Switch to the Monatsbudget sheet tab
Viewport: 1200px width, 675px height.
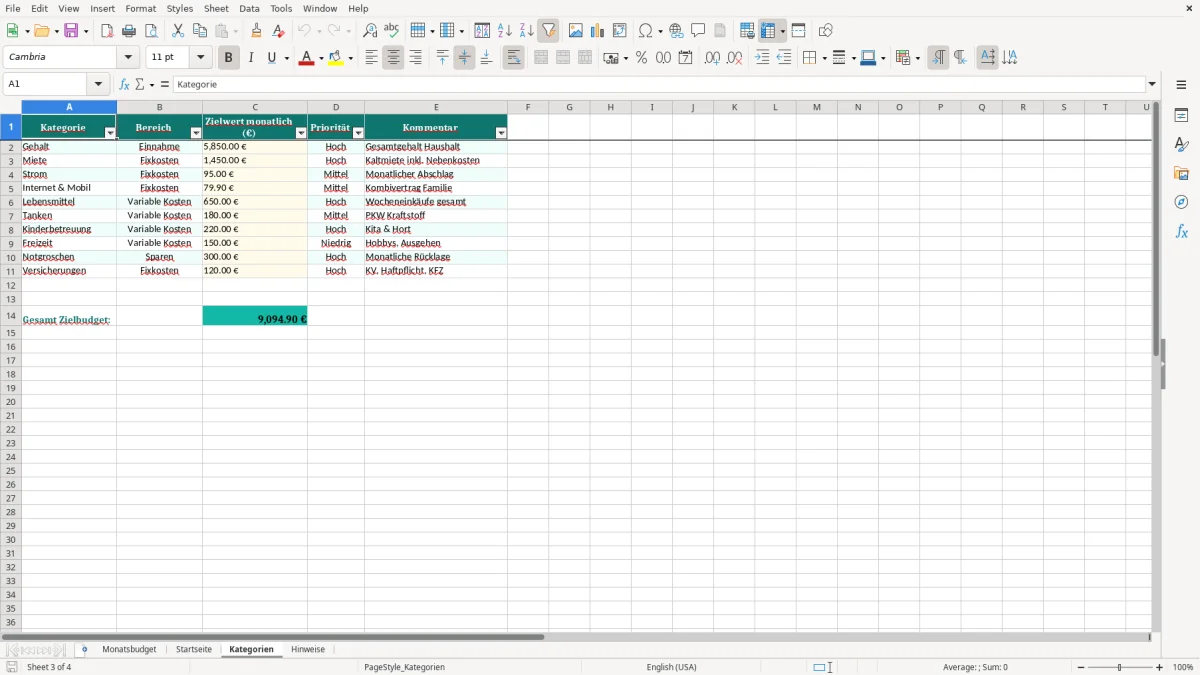(x=129, y=650)
